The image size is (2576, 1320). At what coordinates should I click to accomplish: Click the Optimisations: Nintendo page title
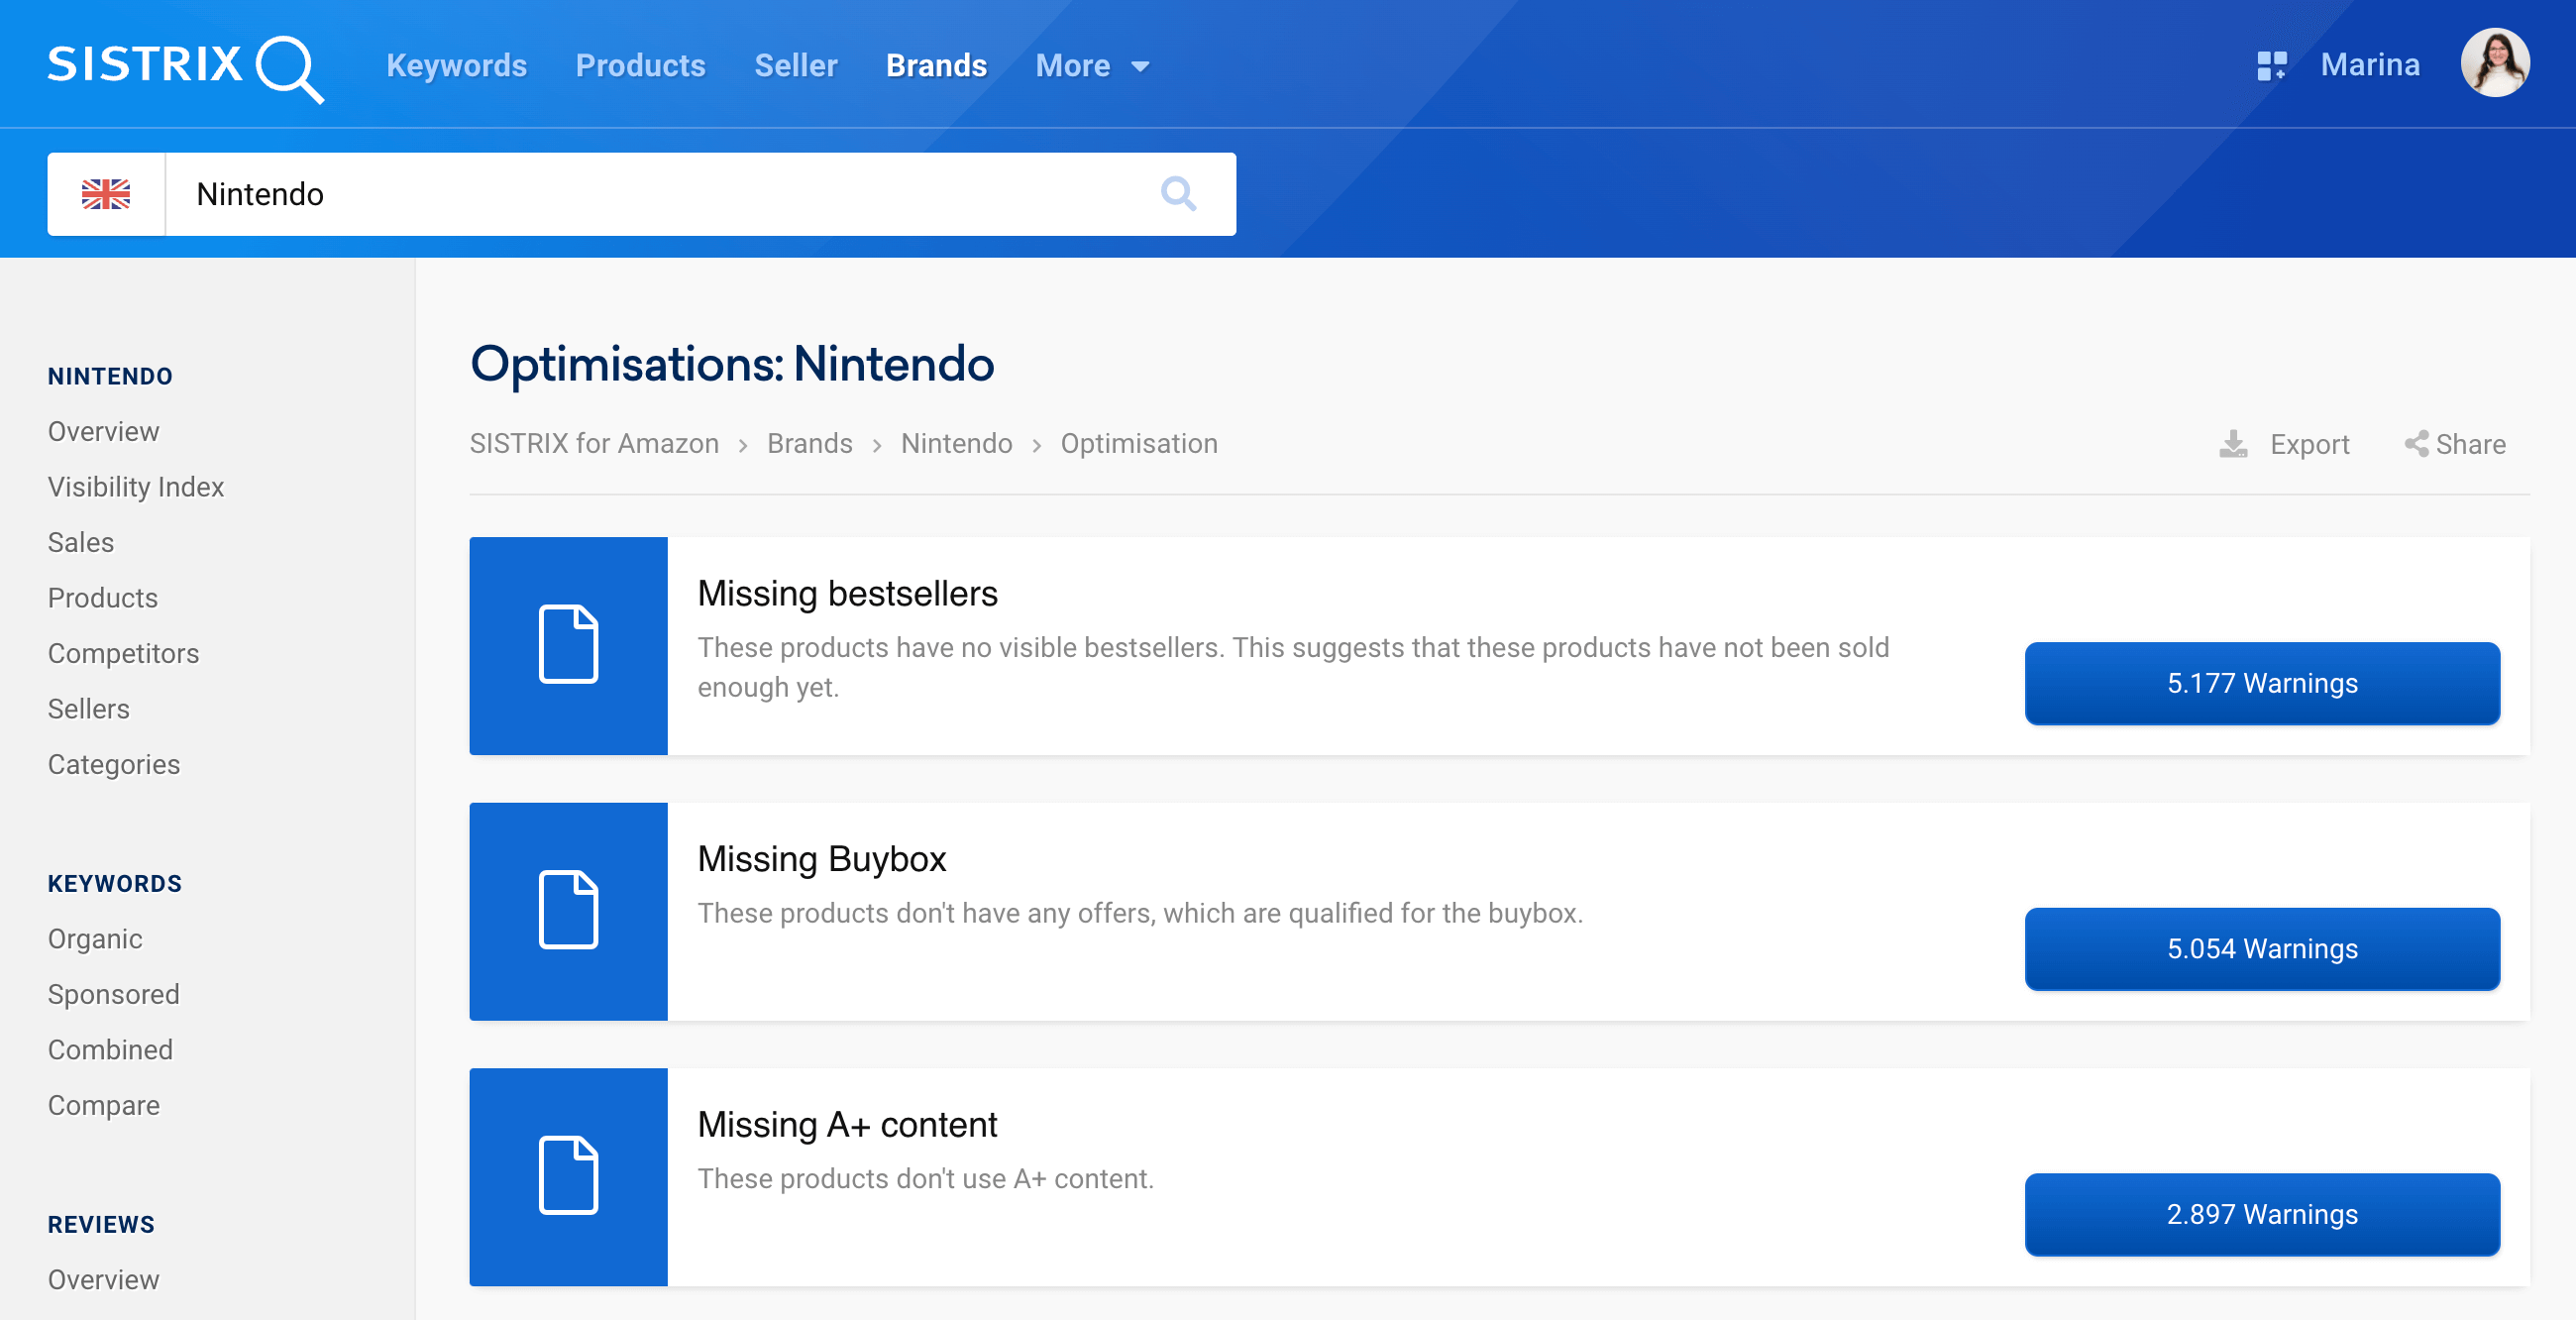pos(732,364)
